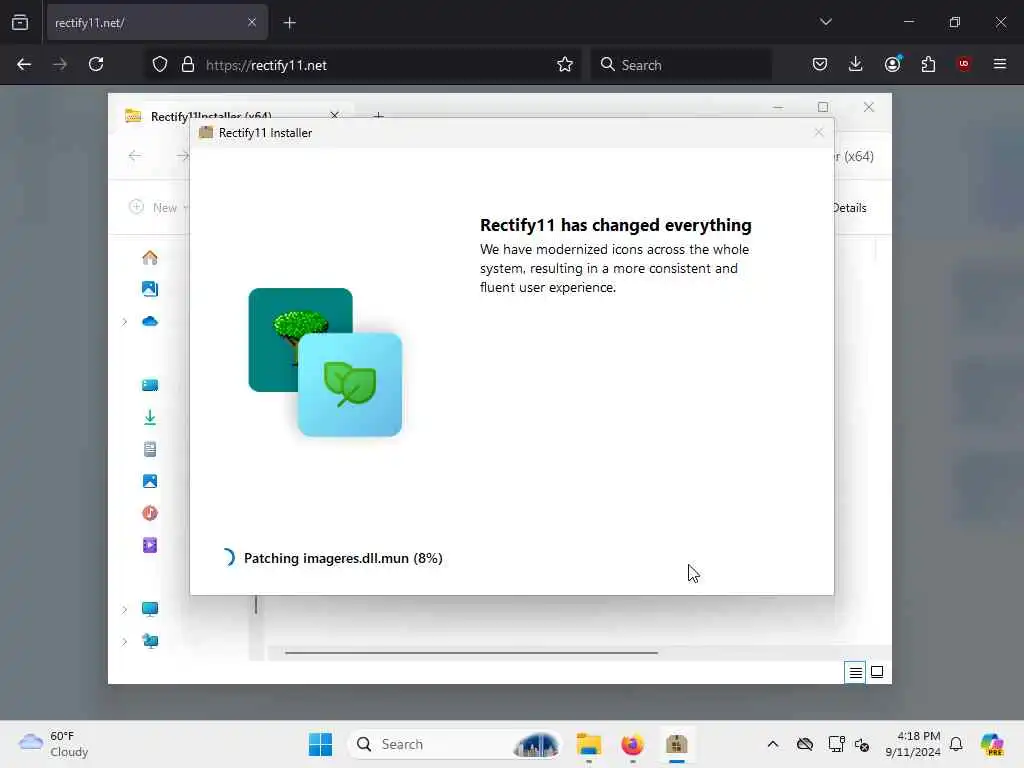Open the Firefox downloads panel
Viewport: 1024px width, 768px height.
(x=856, y=65)
